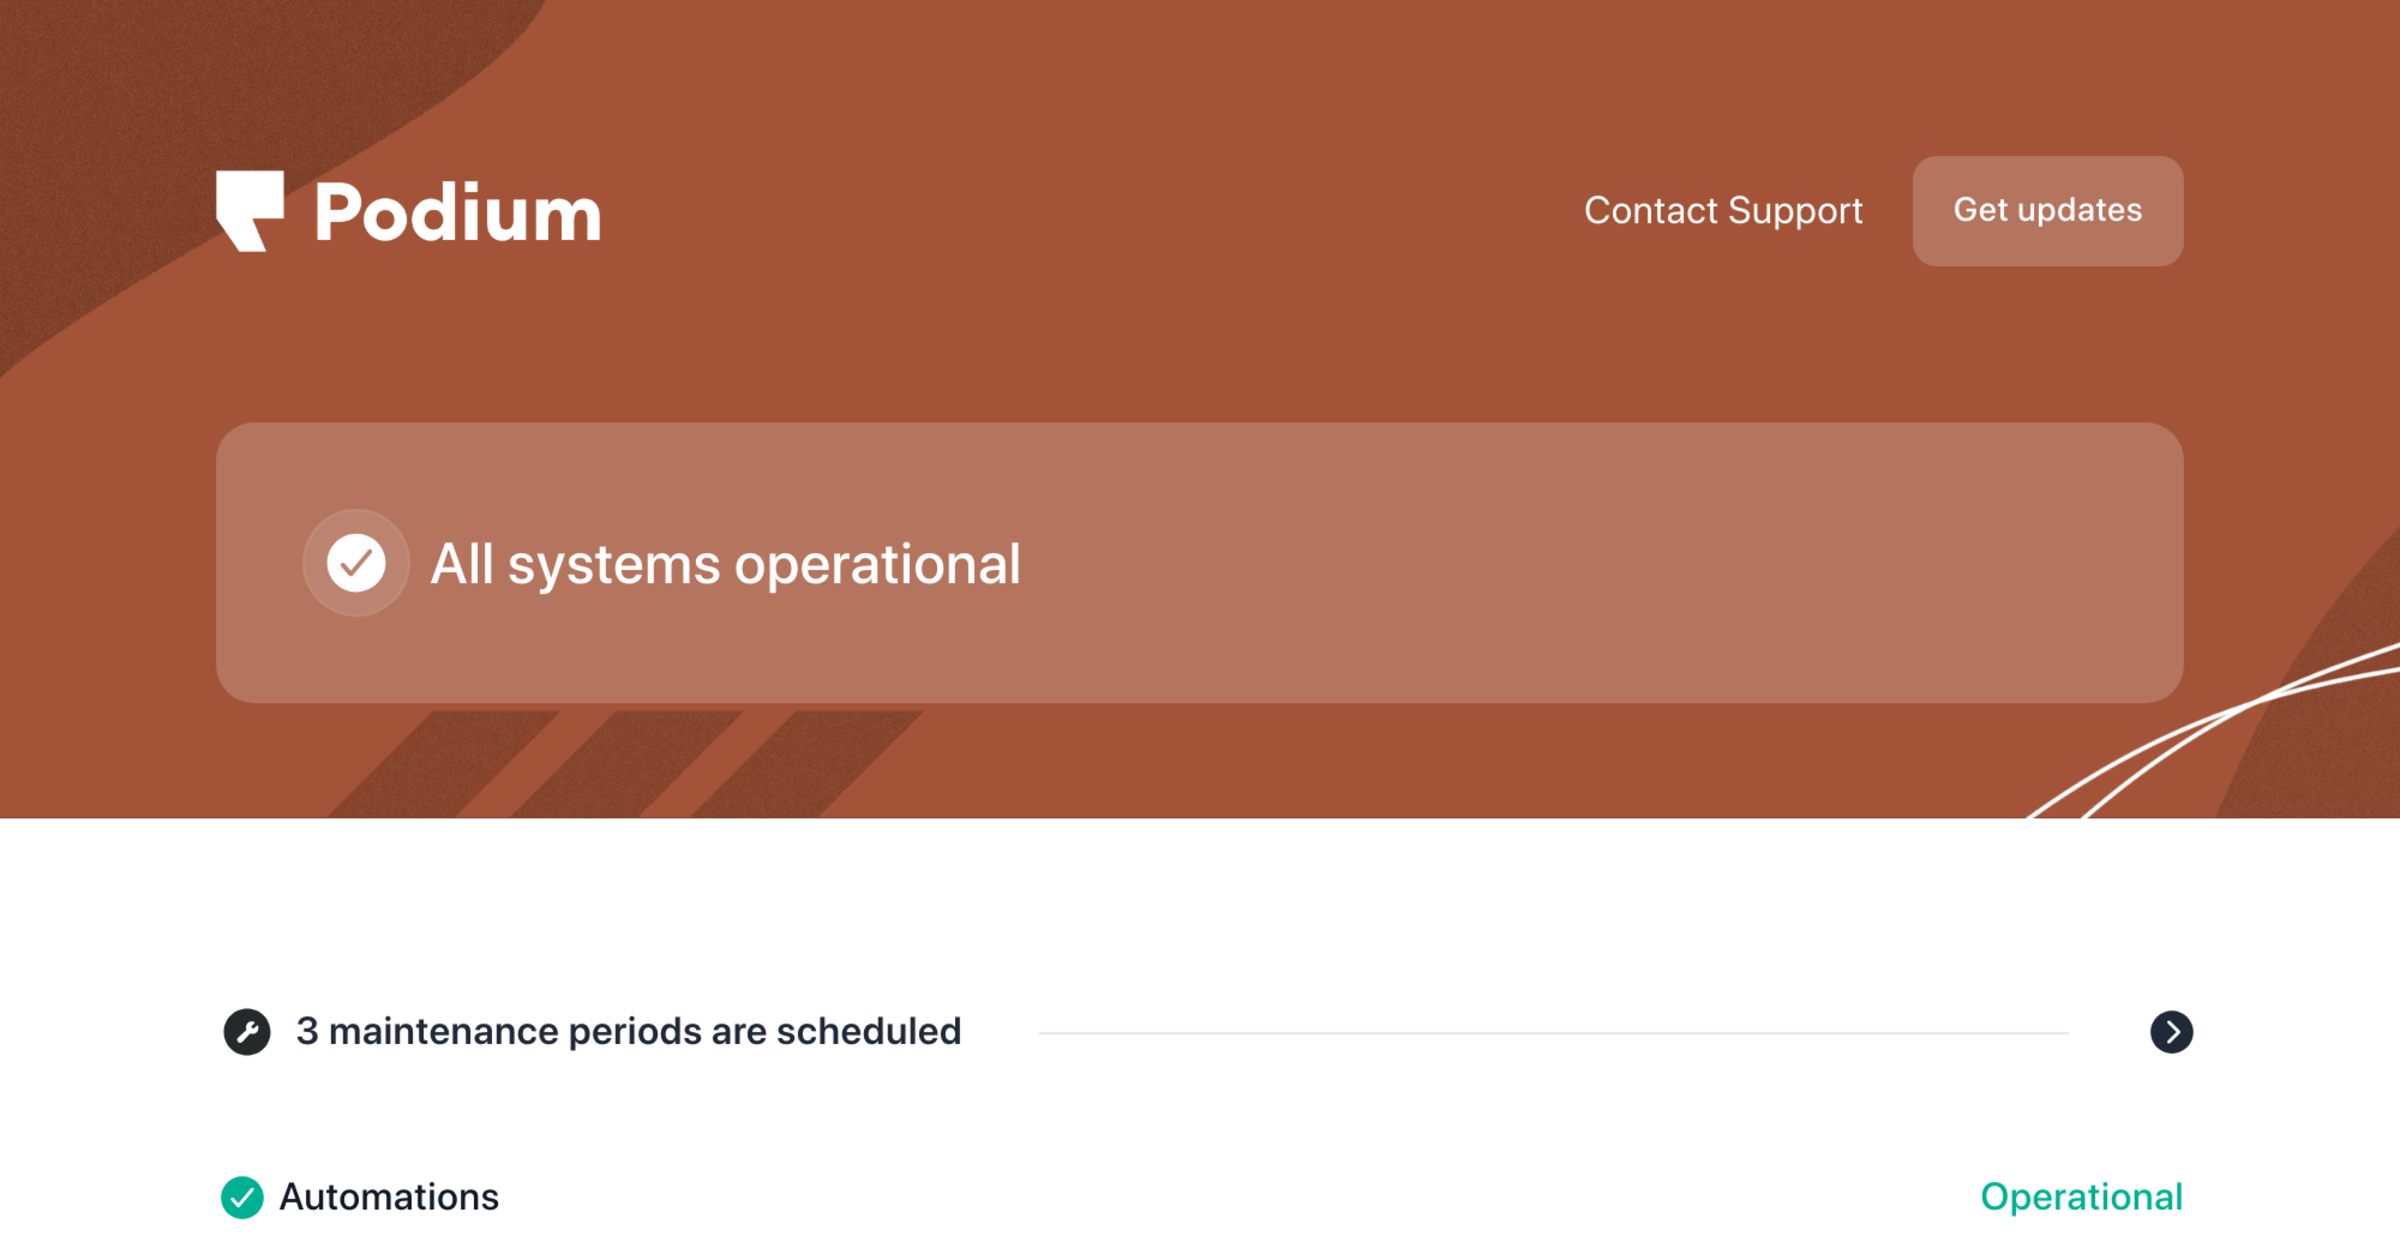Select the maintenance wrench badge
This screenshot has width=2400, height=1260.
(x=246, y=1031)
